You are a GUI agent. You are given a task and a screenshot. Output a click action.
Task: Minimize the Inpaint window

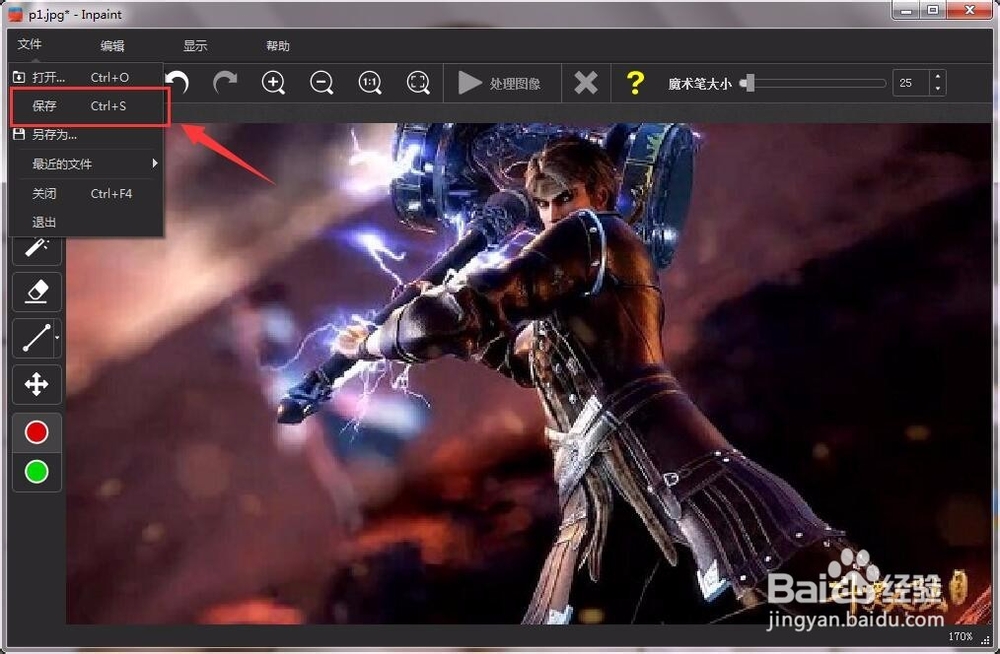pos(906,10)
